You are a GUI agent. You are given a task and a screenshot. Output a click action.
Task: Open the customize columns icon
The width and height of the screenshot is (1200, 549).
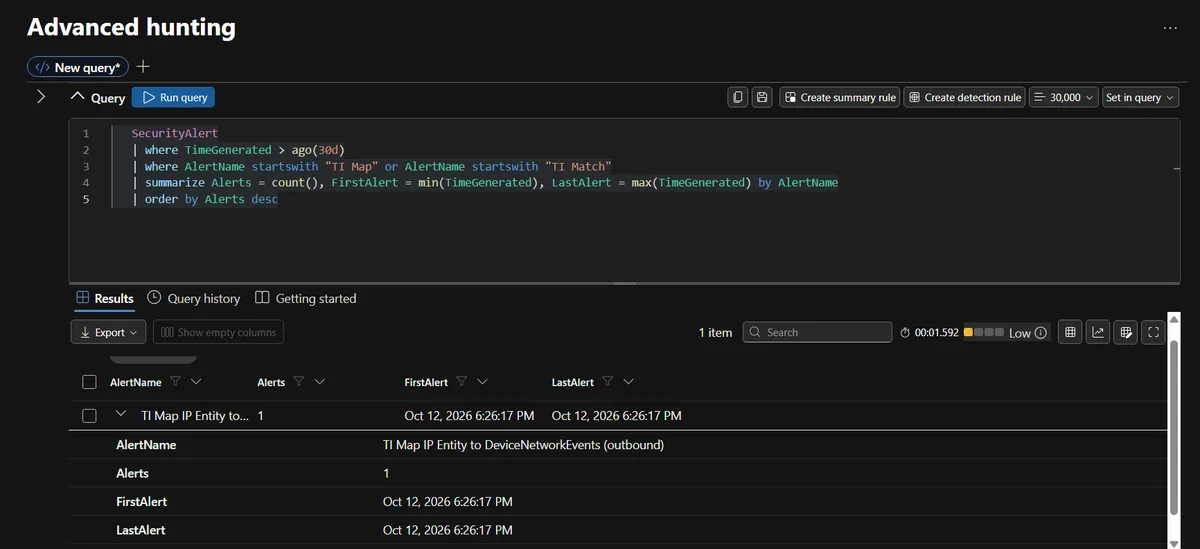click(x=1126, y=332)
